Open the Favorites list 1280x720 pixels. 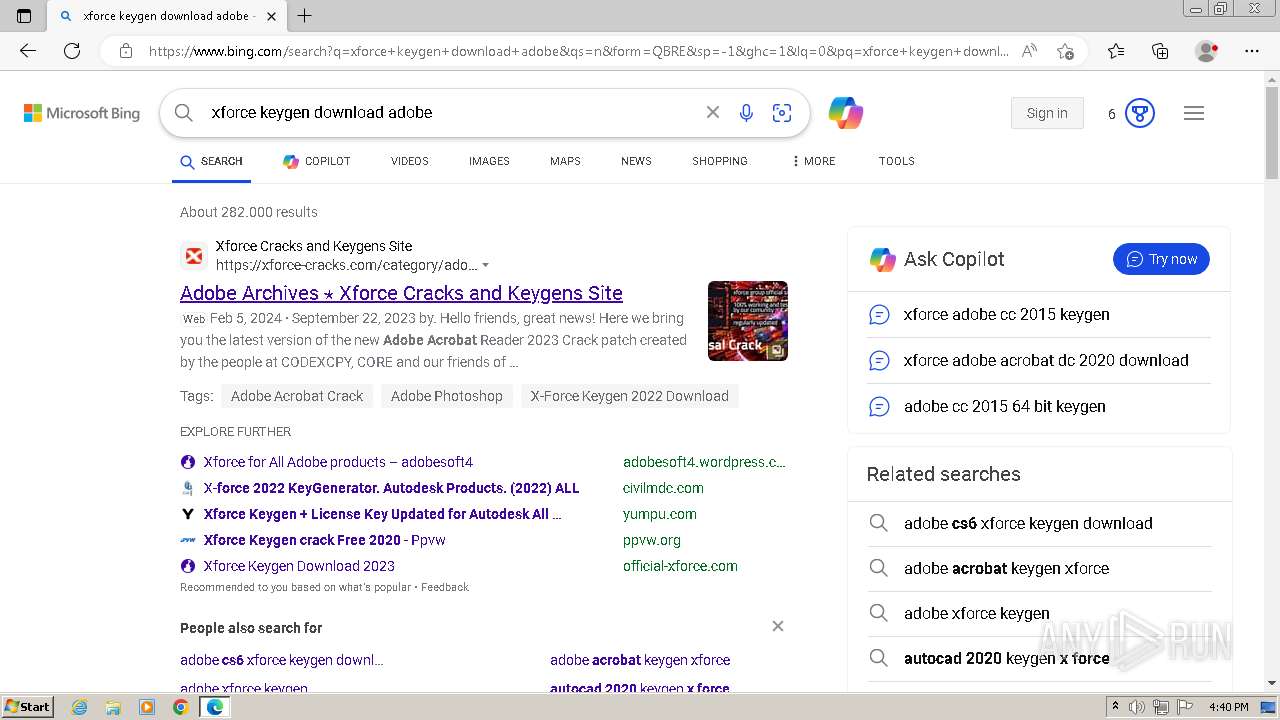tap(1116, 51)
